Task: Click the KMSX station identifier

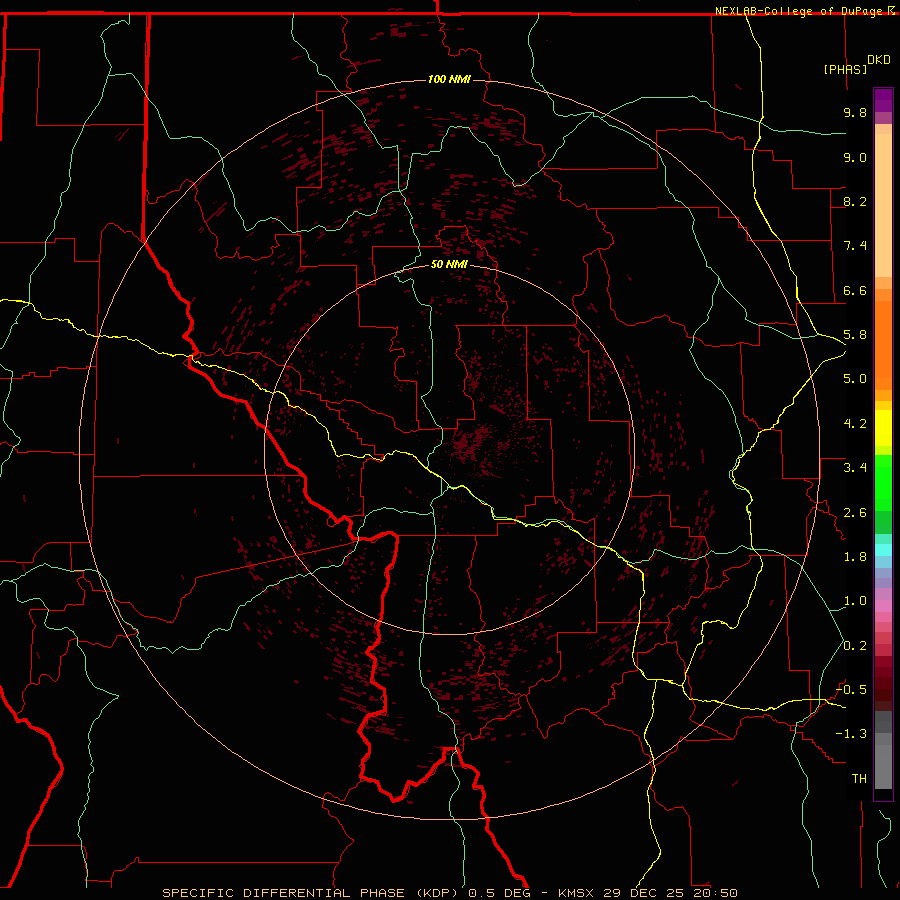Action: coord(575,893)
